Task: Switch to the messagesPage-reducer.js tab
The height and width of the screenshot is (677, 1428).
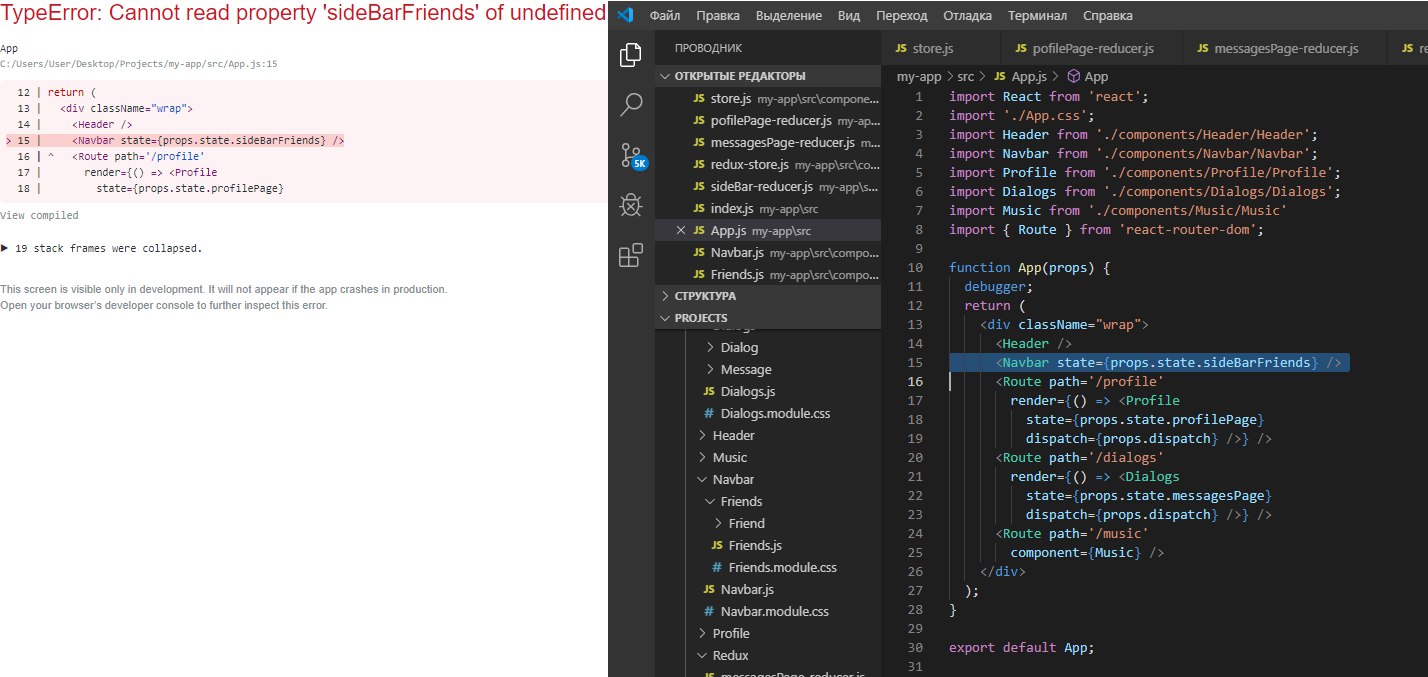Action: [x=1277, y=48]
